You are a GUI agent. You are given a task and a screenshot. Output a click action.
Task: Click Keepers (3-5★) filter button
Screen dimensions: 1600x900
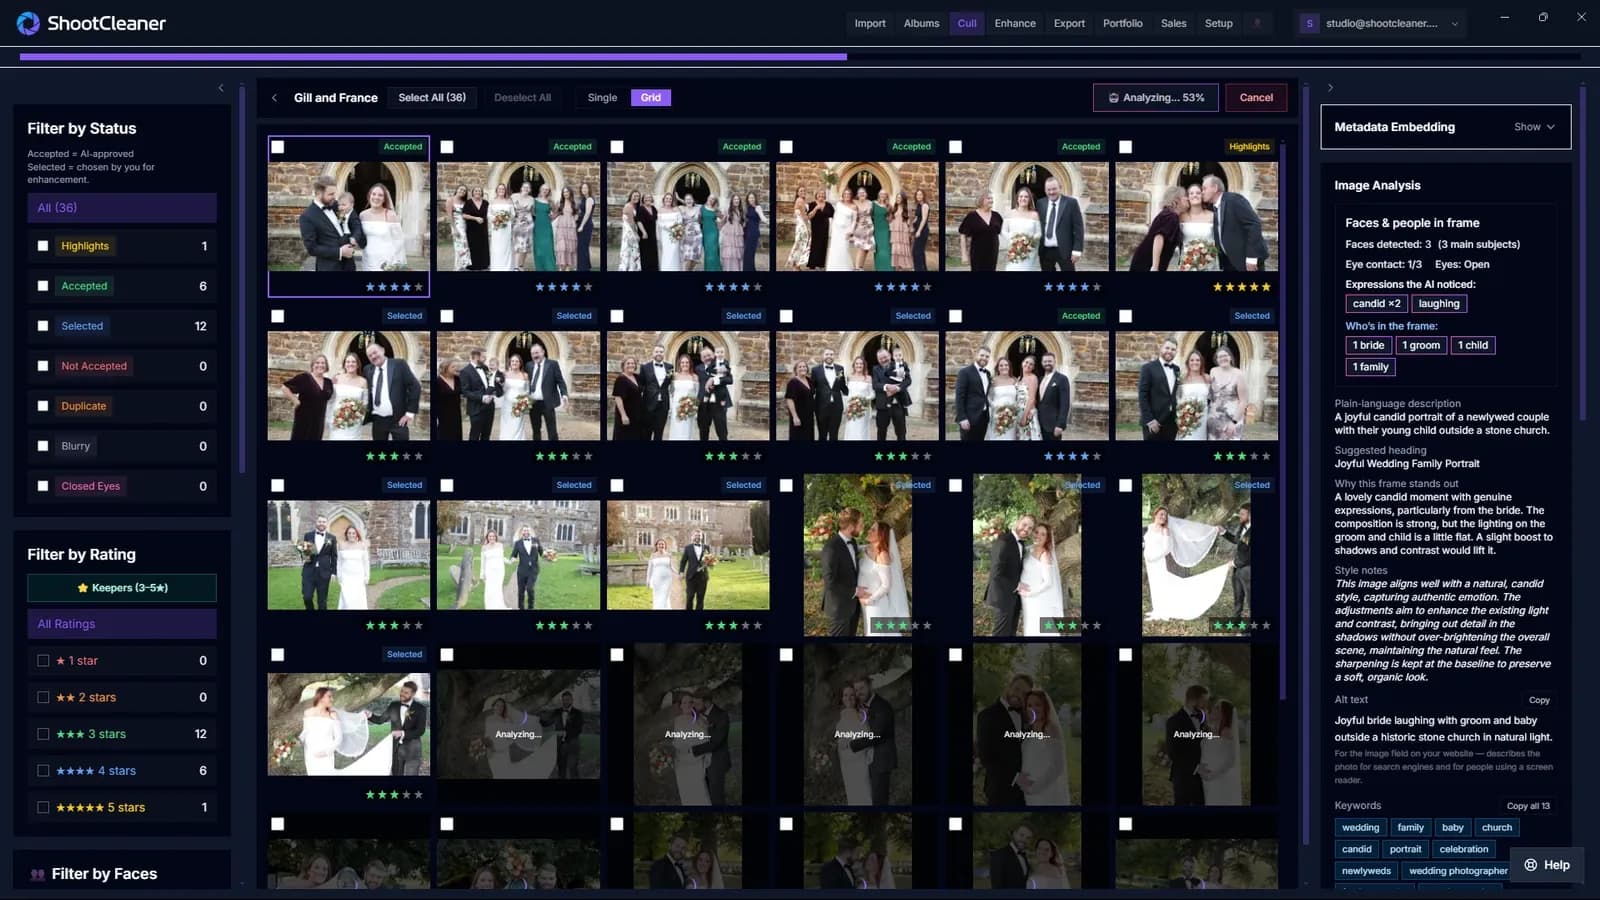pyautogui.click(x=122, y=588)
